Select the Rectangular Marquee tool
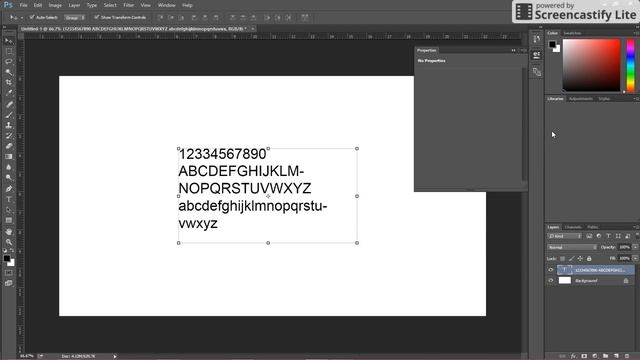 point(9,51)
